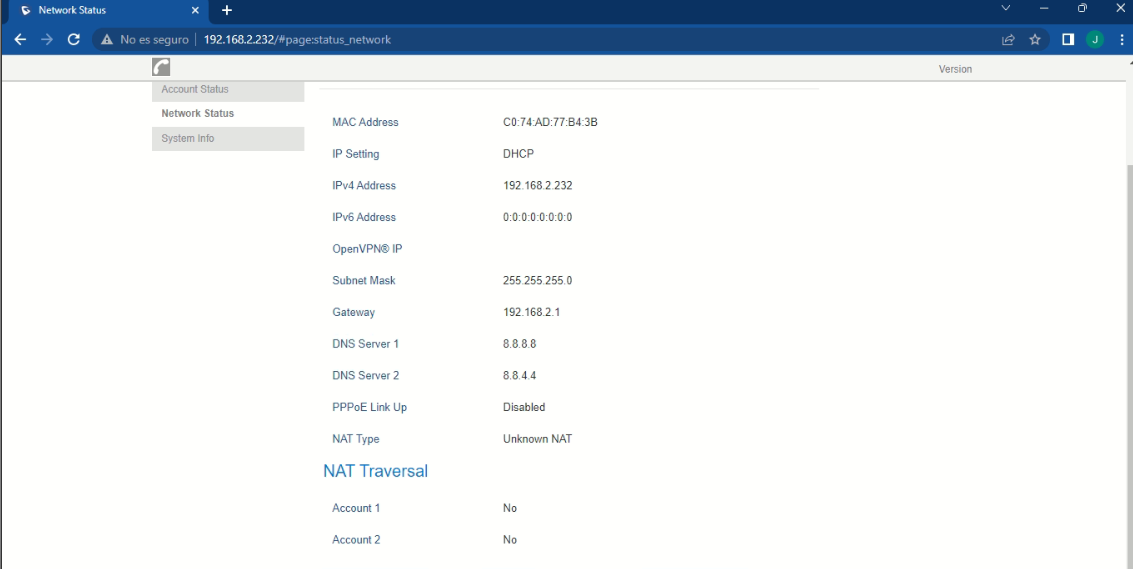The width and height of the screenshot is (1133, 569).
Task: Click the Version label in header
Action: tap(955, 69)
